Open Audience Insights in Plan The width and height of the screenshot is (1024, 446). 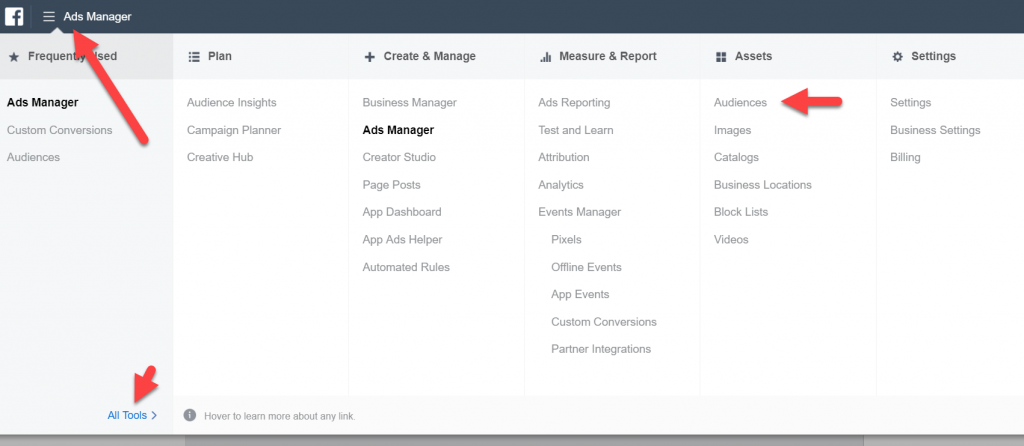[231, 103]
